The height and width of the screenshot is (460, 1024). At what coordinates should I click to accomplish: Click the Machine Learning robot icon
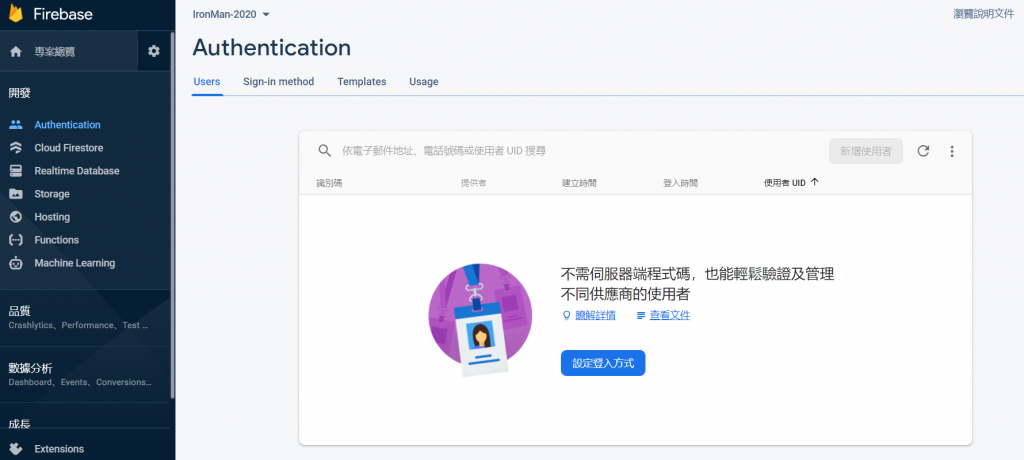[x=16, y=263]
